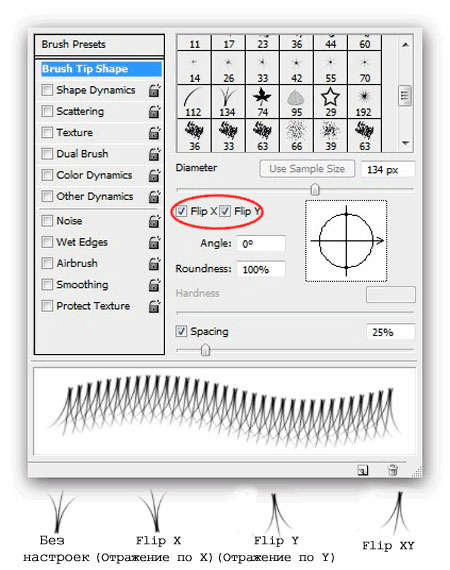Click the lock icon beside Protect Texture
450x570 pixels.
click(154, 306)
